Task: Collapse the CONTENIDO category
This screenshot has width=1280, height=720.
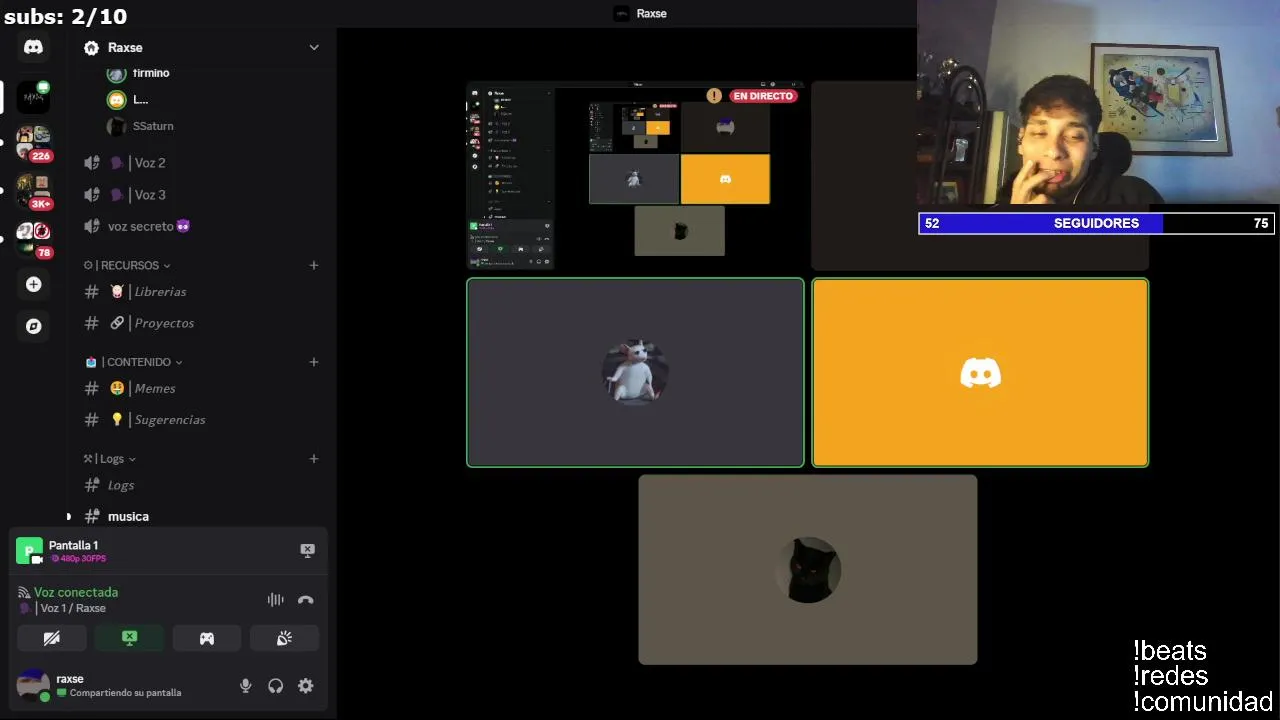Action: [134, 362]
